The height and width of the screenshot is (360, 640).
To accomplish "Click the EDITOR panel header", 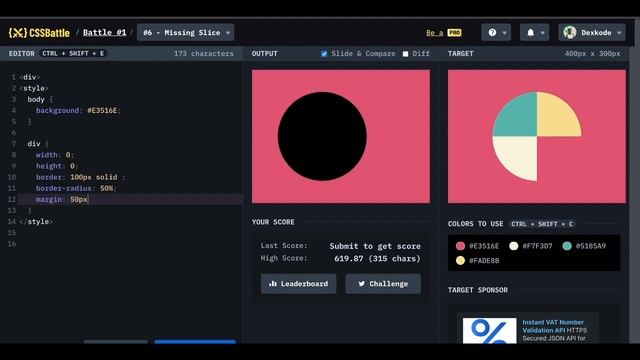I will (22, 53).
